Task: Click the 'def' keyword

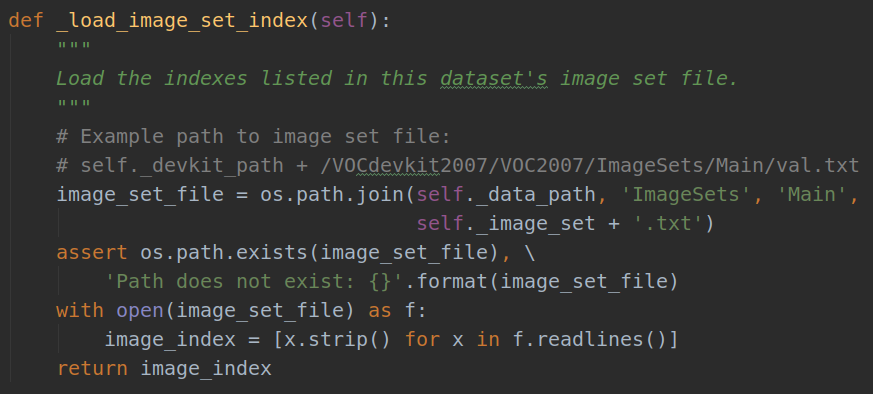Action: (x=26, y=21)
